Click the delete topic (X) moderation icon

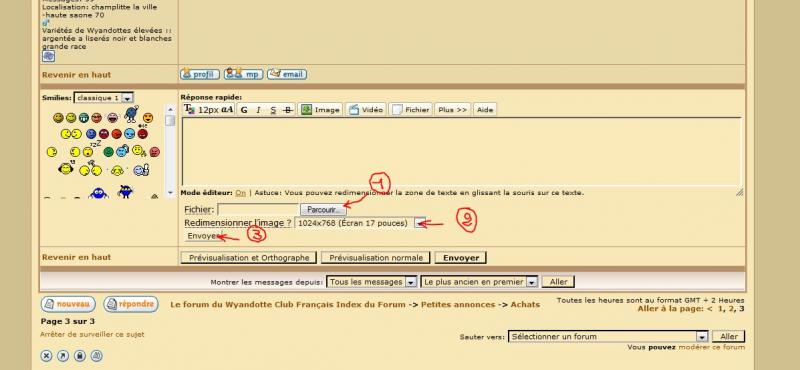point(46,356)
